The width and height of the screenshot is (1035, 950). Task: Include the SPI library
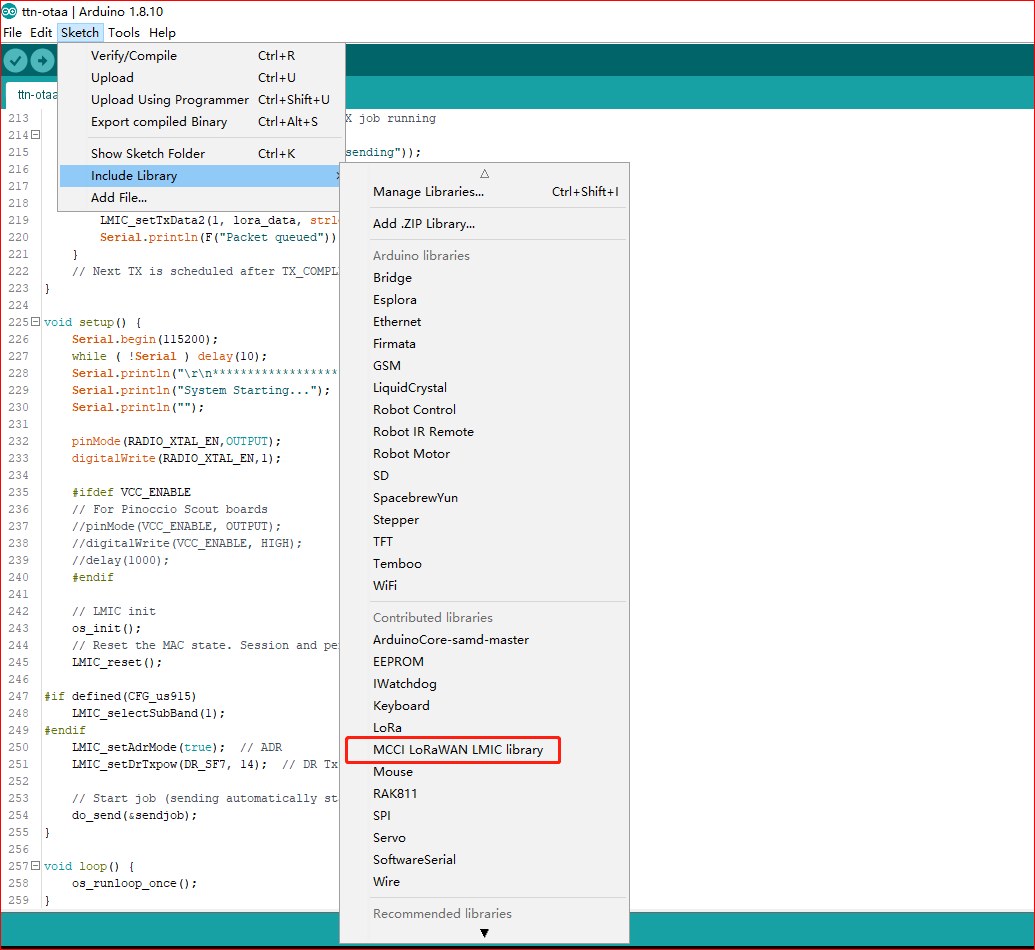[x=484, y=815]
